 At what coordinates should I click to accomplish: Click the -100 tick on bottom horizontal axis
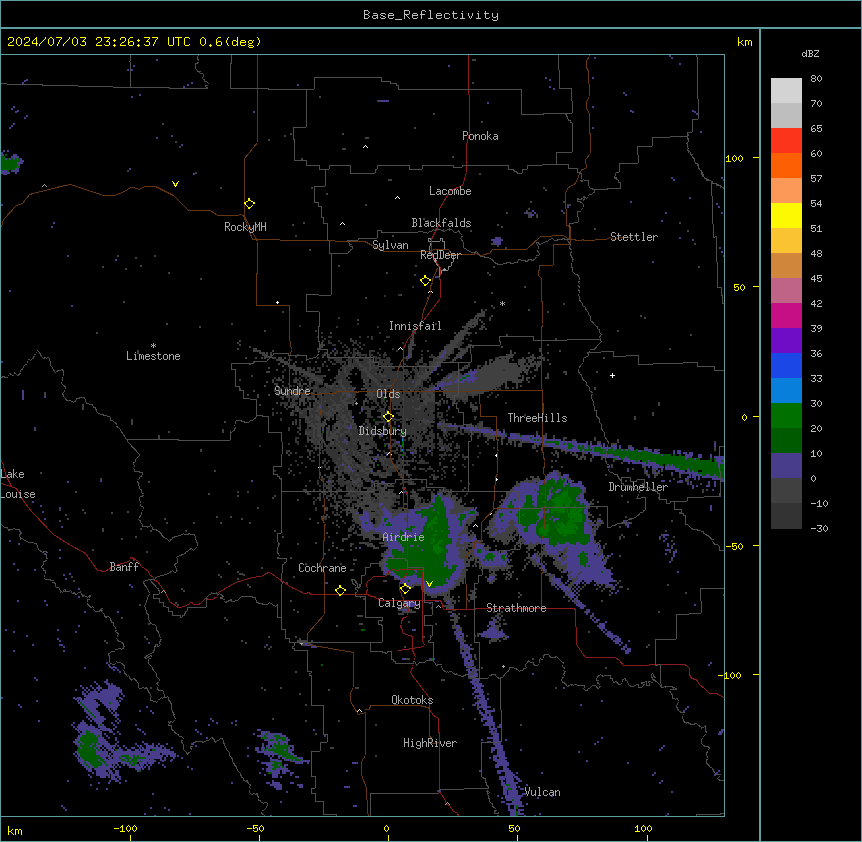pyautogui.click(x=125, y=828)
